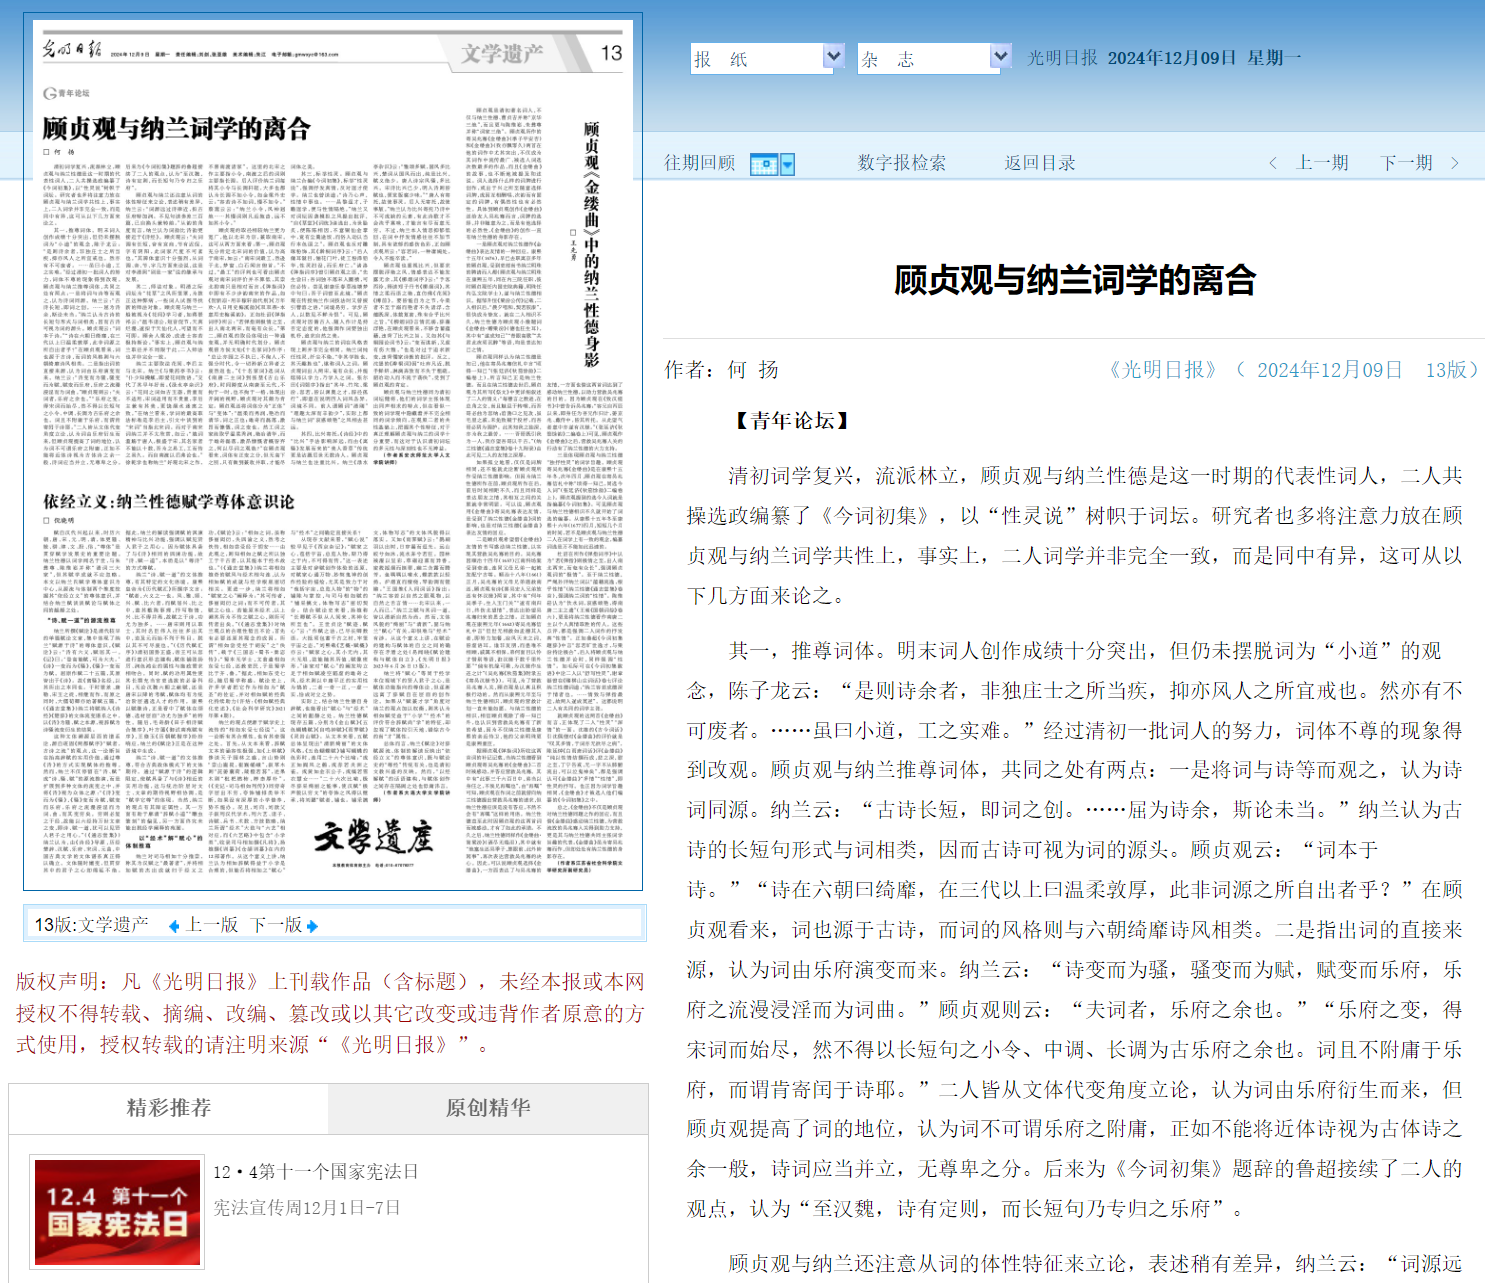This screenshot has width=1485, height=1283.
Task: Go to next issue via 下一期
Action: tap(1406, 163)
